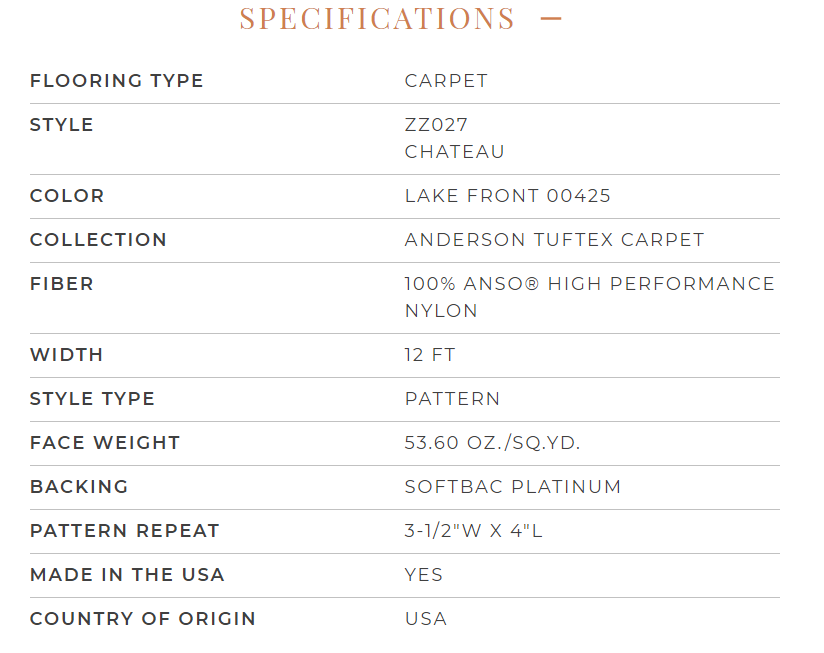Click the CARPET flooring type value

(x=446, y=81)
